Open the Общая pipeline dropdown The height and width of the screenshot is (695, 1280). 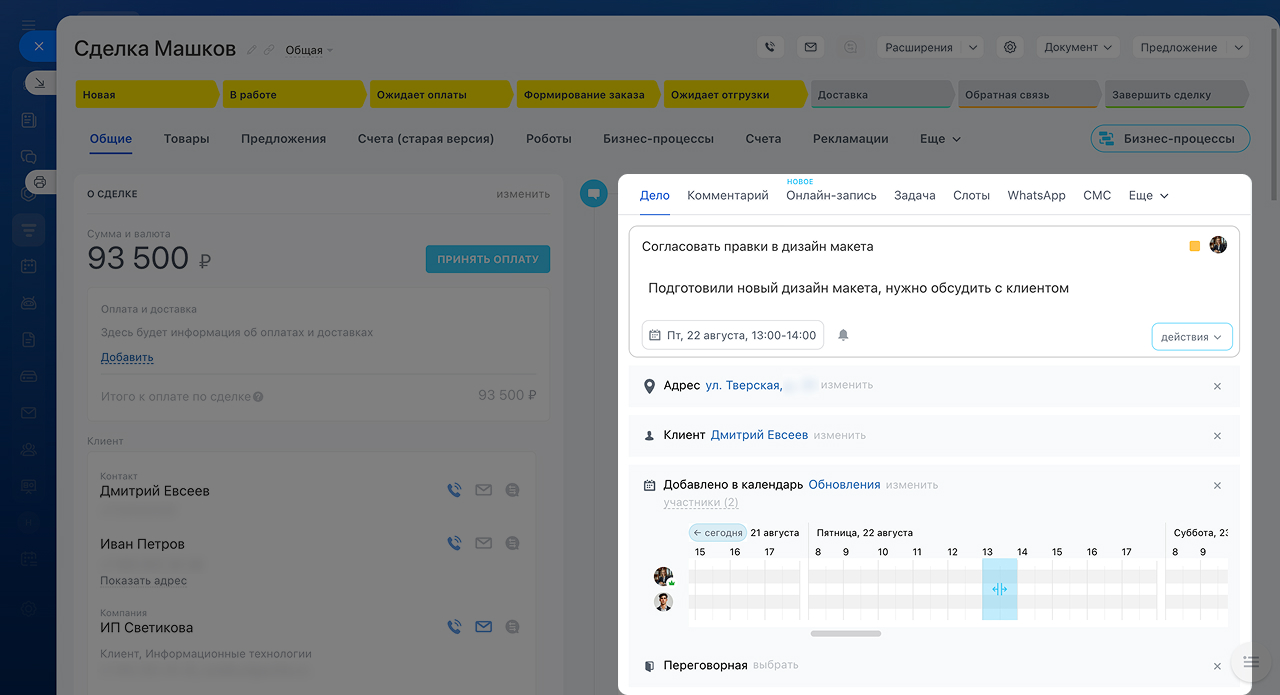click(x=309, y=50)
